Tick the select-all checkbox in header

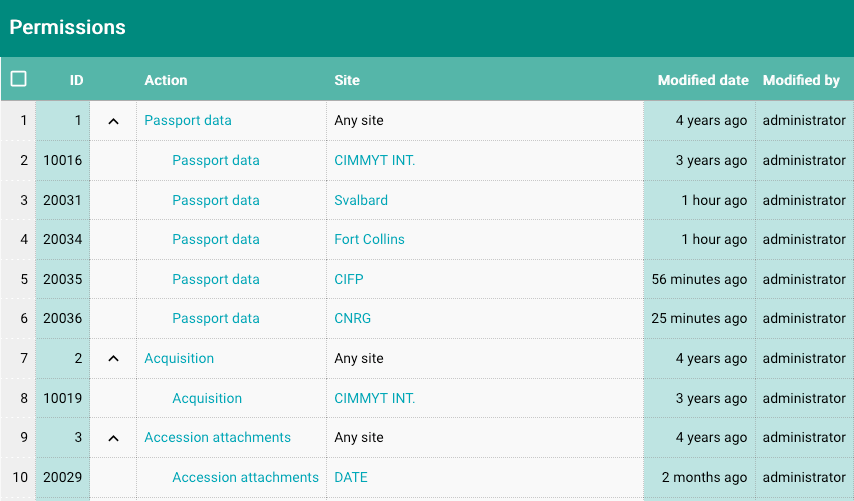point(19,79)
